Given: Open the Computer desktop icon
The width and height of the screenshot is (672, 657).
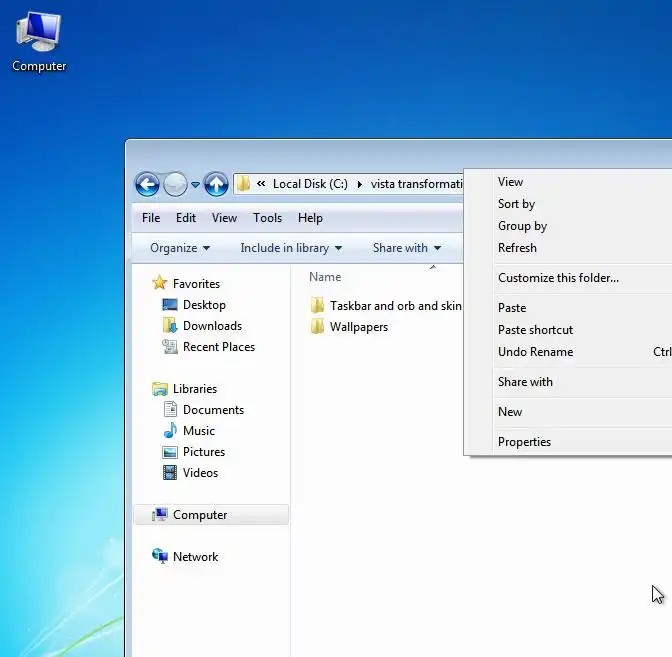Looking at the screenshot, I should click(x=39, y=42).
